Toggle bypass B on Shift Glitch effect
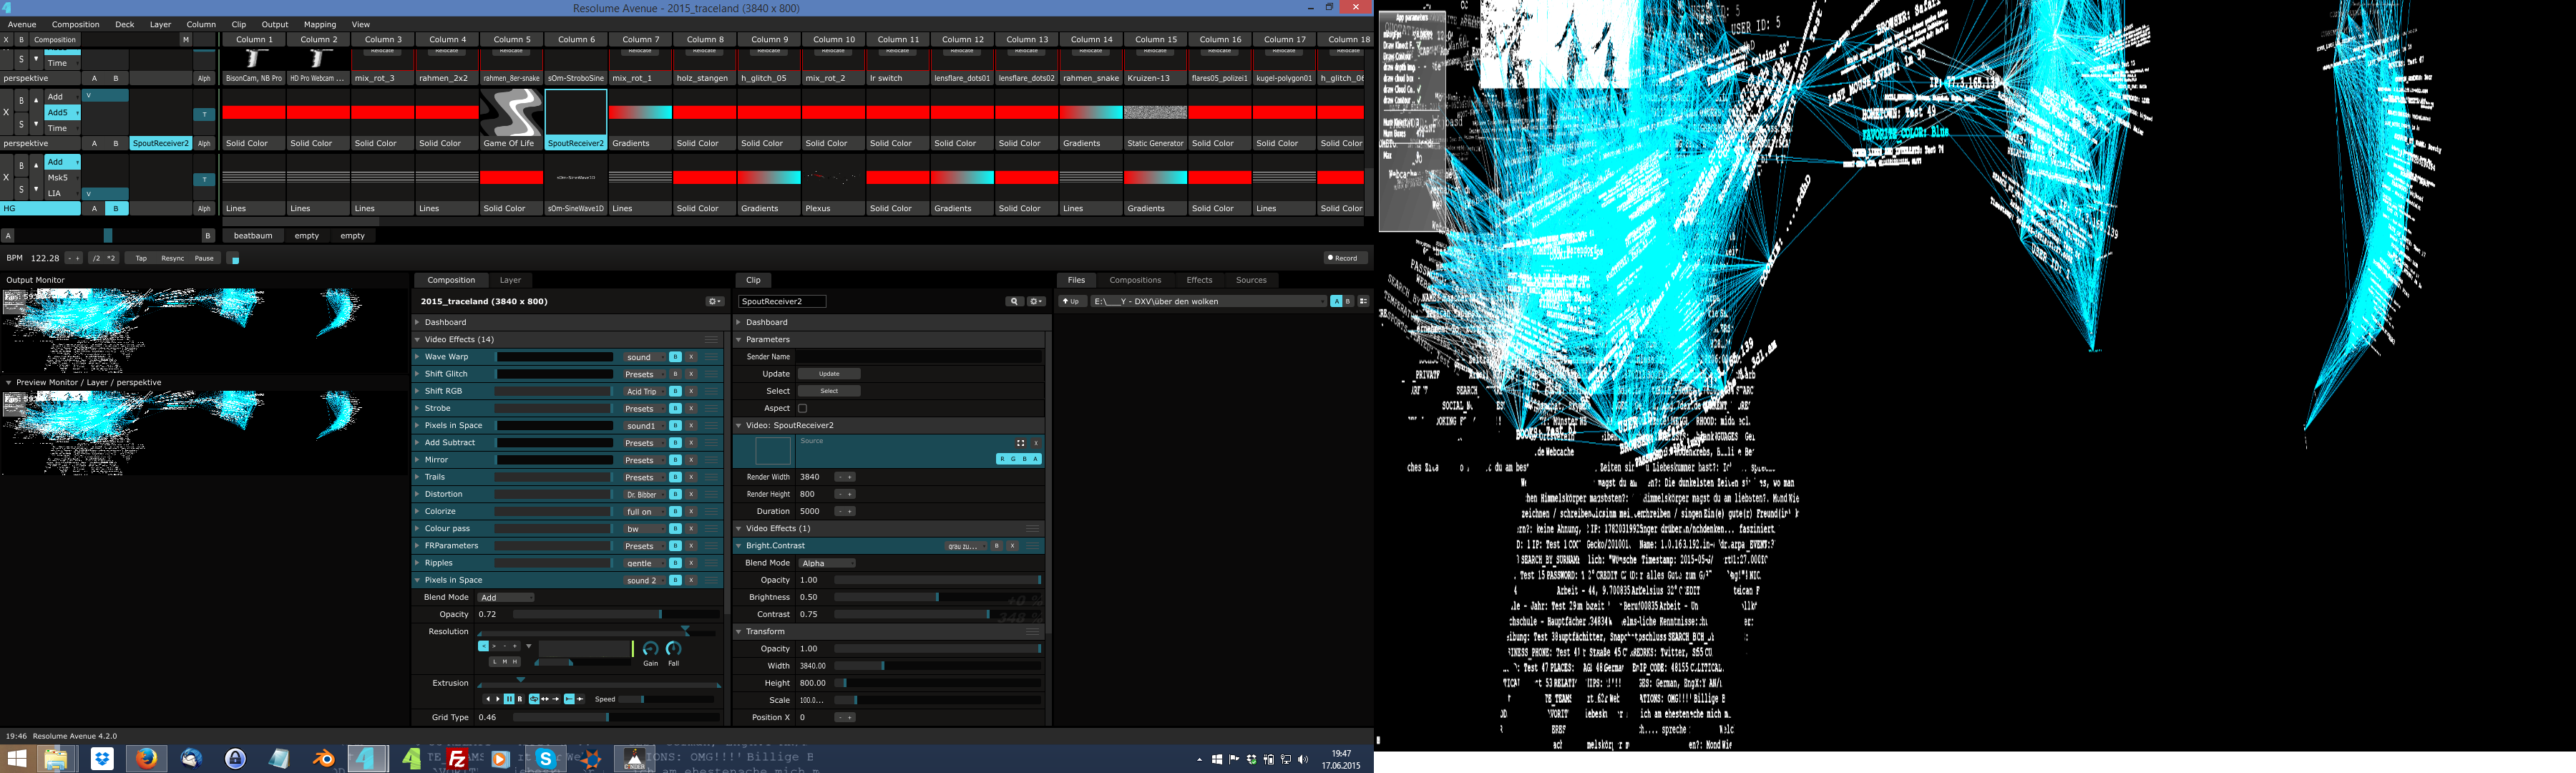The height and width of the screenshot is (773, 2576). coord(676,374)
